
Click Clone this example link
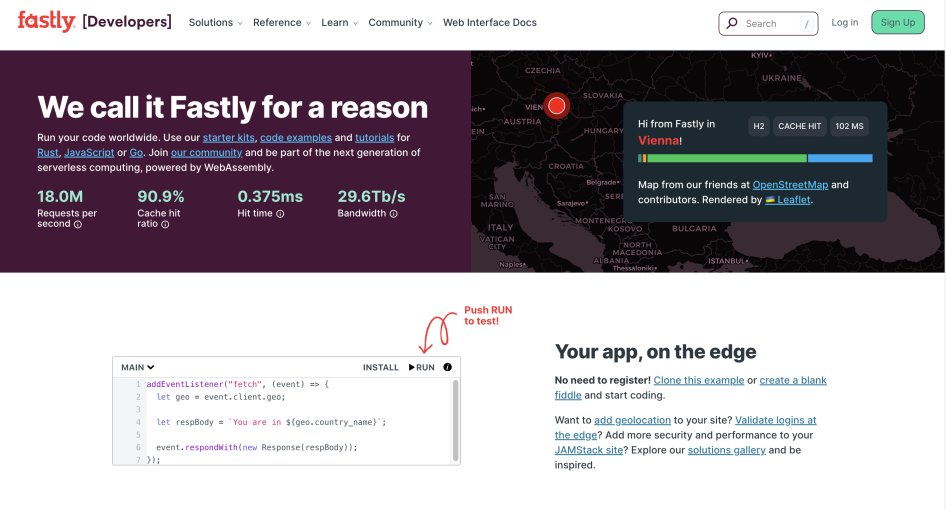699,380
